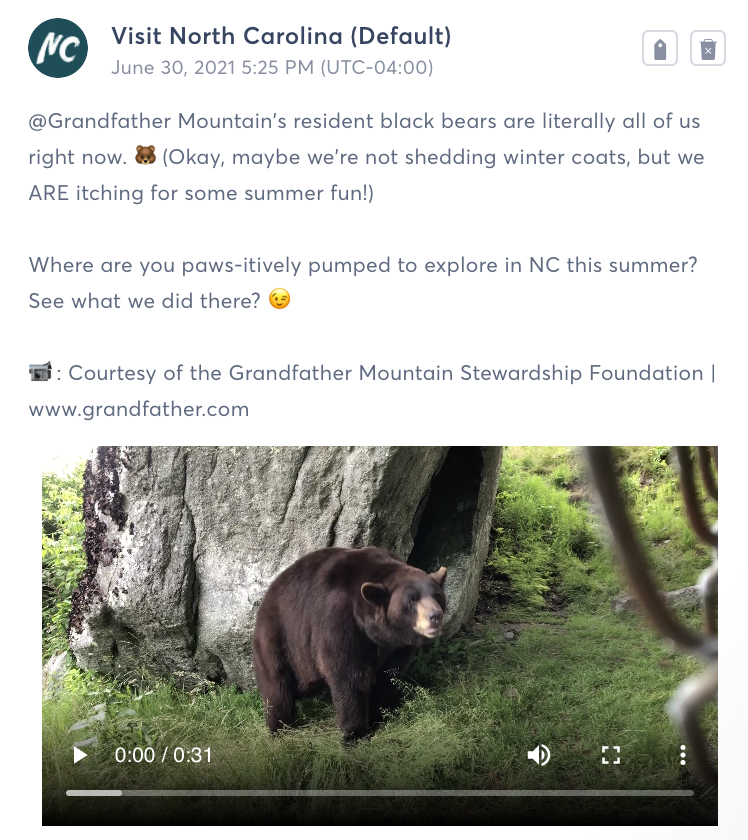Click the bear face emoji

point(145,157)
